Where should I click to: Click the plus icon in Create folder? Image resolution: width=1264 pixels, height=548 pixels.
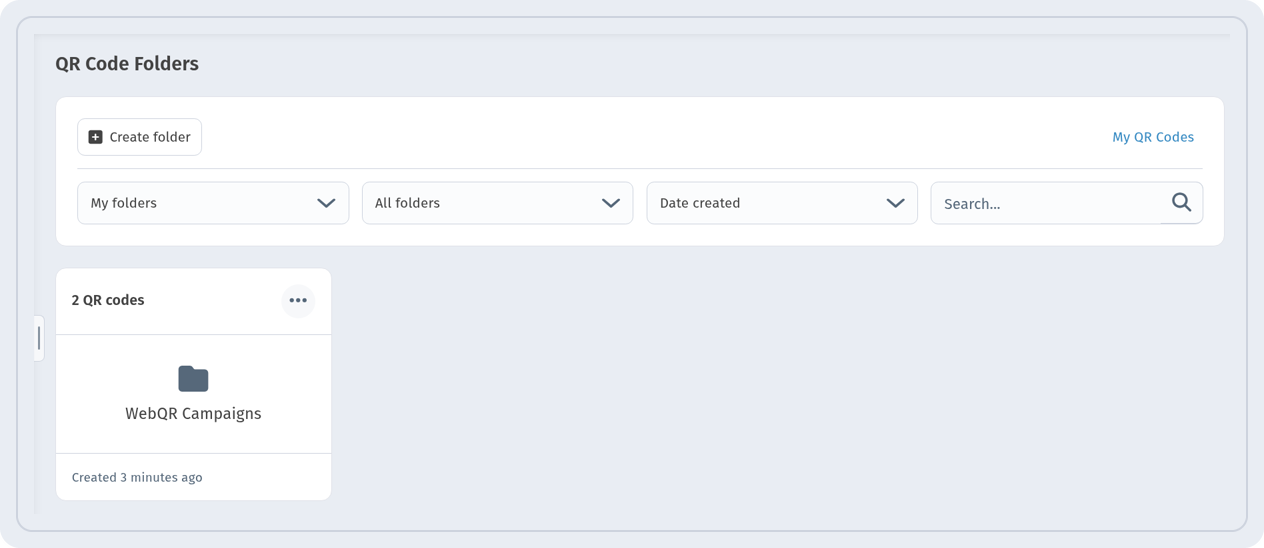pyautogui.click(x=95, y=137)
